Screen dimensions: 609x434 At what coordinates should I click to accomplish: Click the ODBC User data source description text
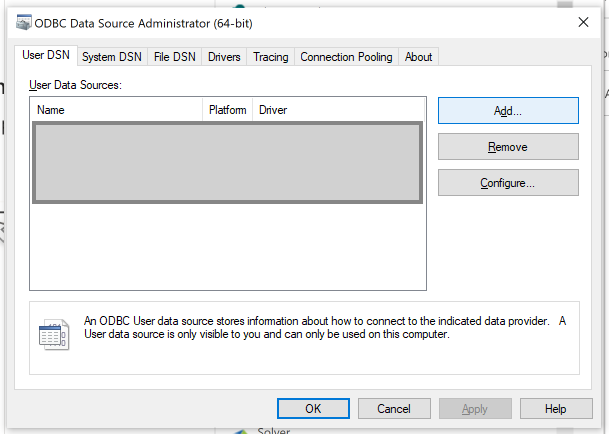coord(325,328)
